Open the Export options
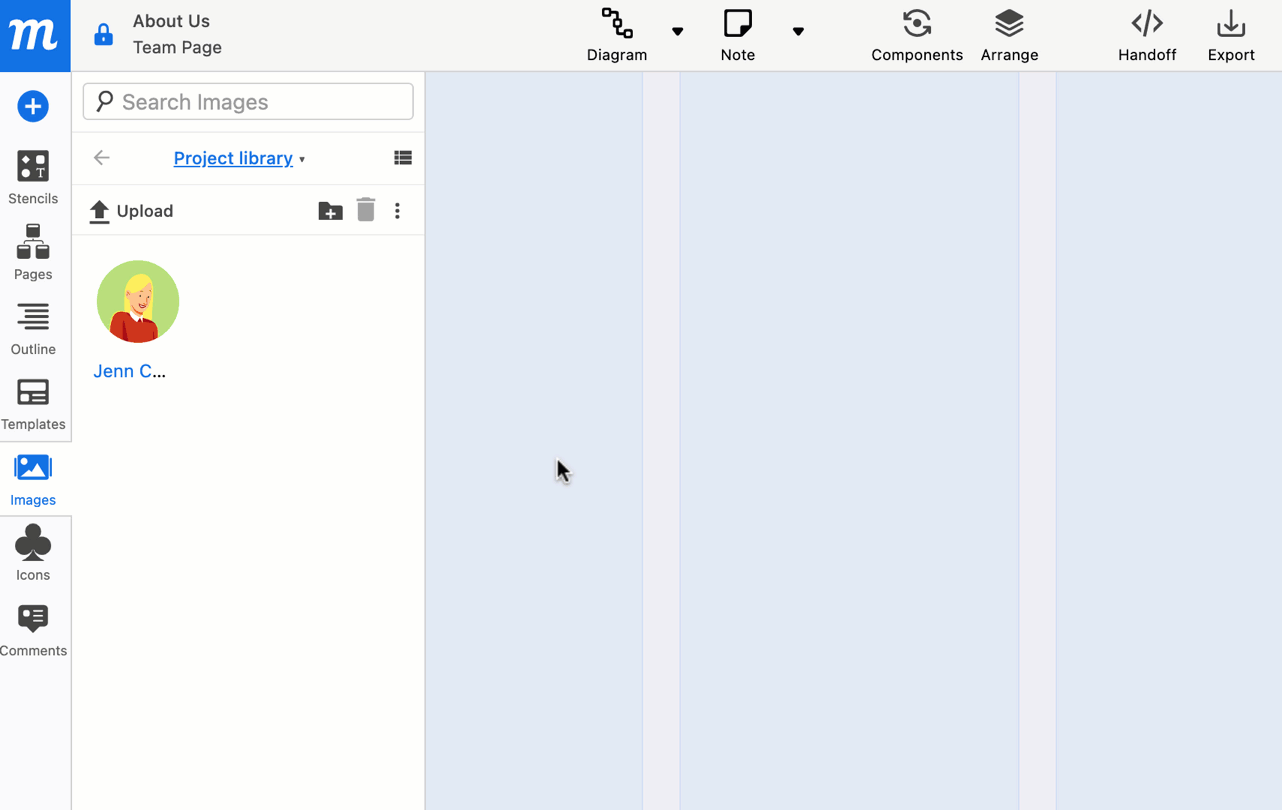 coord(1230,35)
